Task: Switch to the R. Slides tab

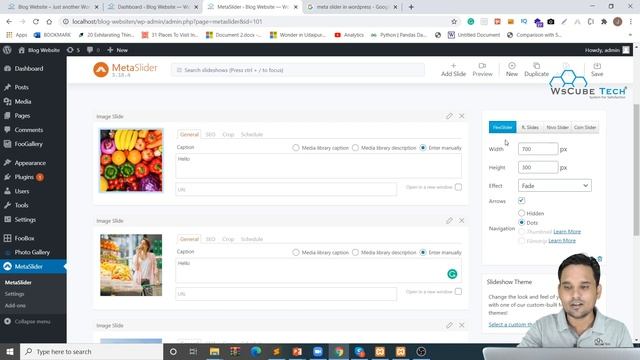Action: [530, 127]
